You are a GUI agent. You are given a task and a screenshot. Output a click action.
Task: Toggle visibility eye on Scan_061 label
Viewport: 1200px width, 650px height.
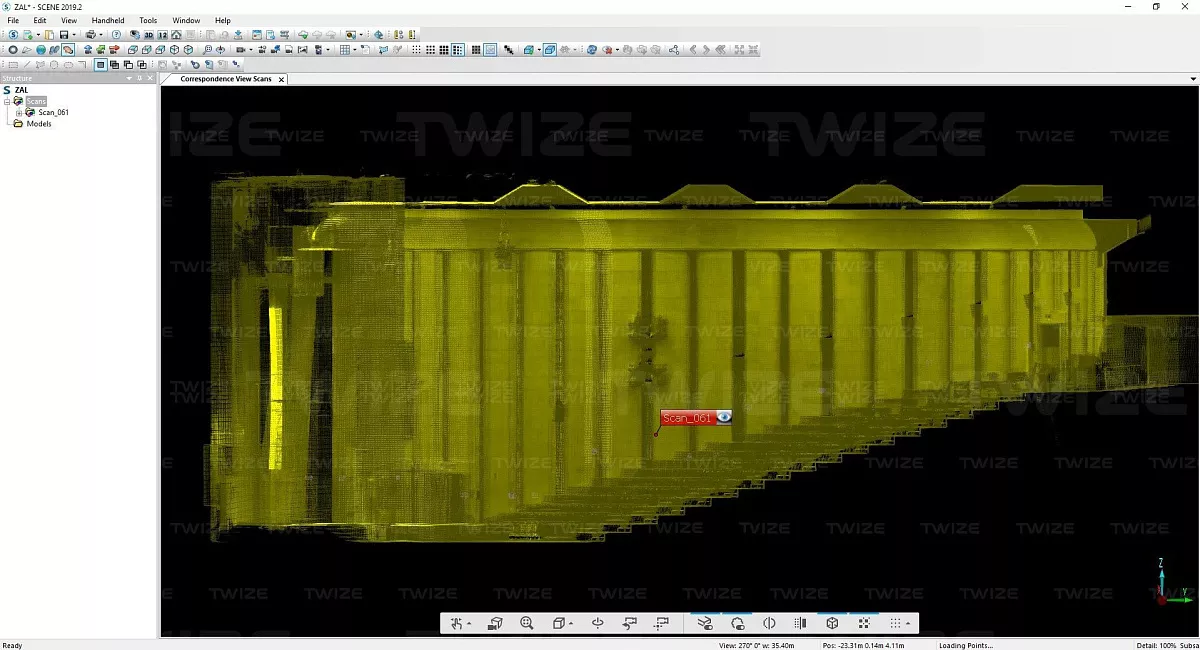click(x=723, y=417)
